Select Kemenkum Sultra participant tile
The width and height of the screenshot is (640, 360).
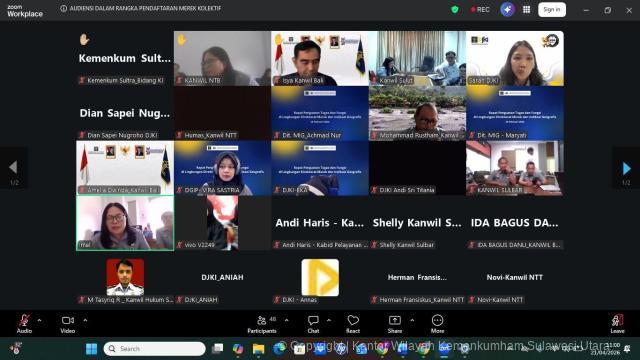125,58
